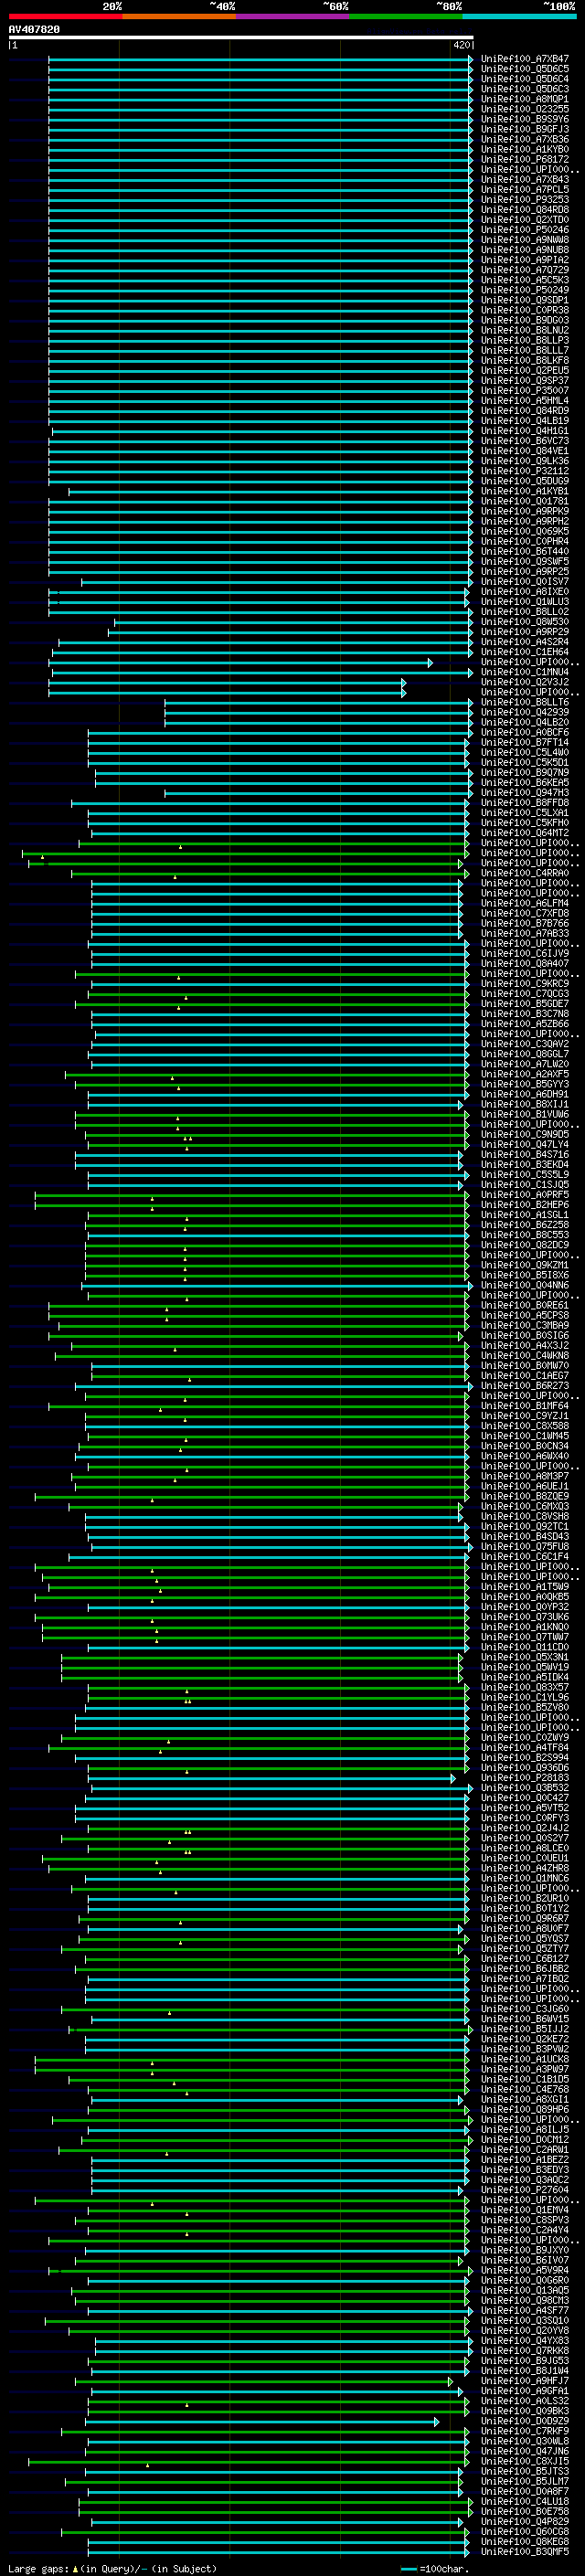This screenshot has width=585, height=2576.
Task: Open hit UniRef100_P68172
Action: pyautogui.click(x=525, y=159)
